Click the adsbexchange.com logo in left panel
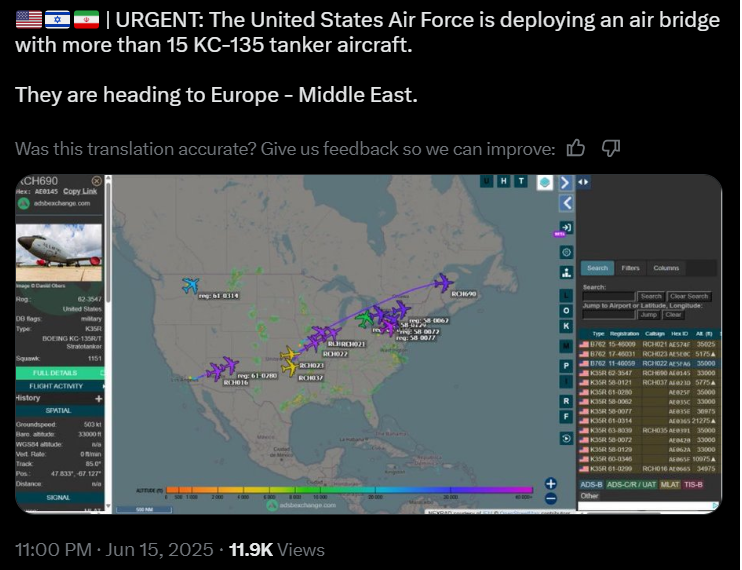Image resolution: width=742 pixels, height=570 pixels. (x=23, y=203)
